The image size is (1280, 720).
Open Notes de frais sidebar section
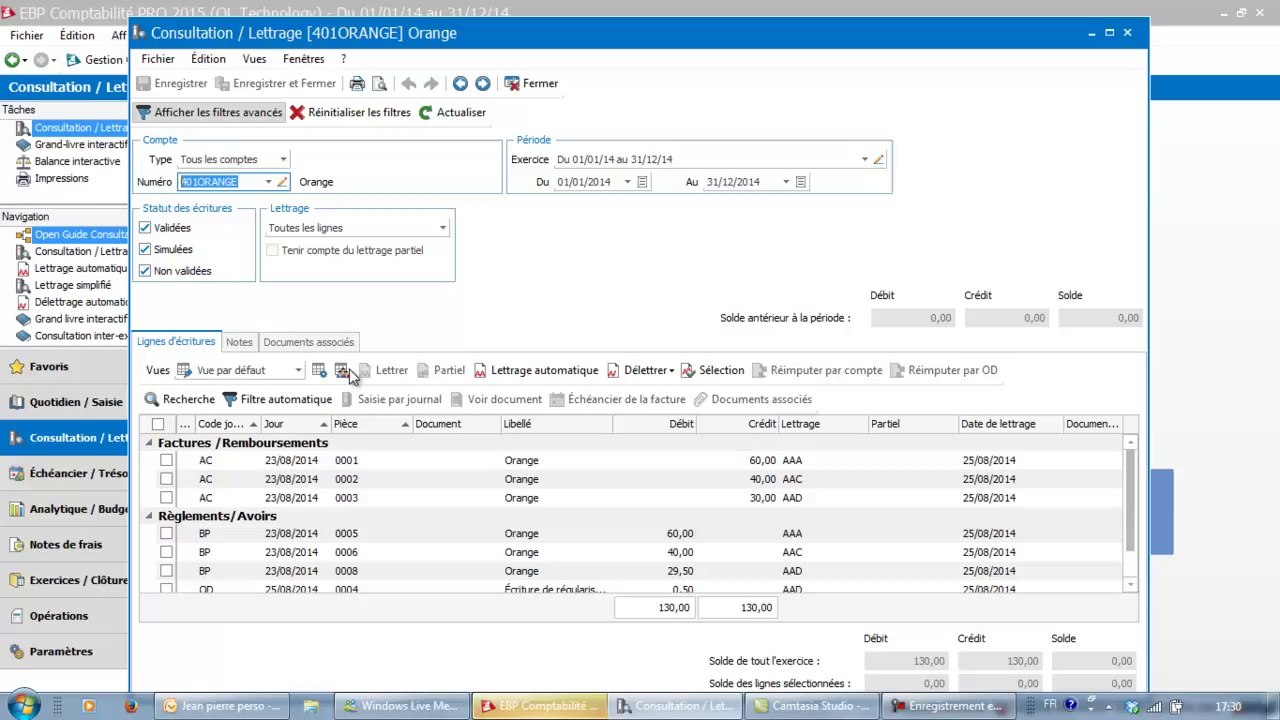tap(64, 545)
